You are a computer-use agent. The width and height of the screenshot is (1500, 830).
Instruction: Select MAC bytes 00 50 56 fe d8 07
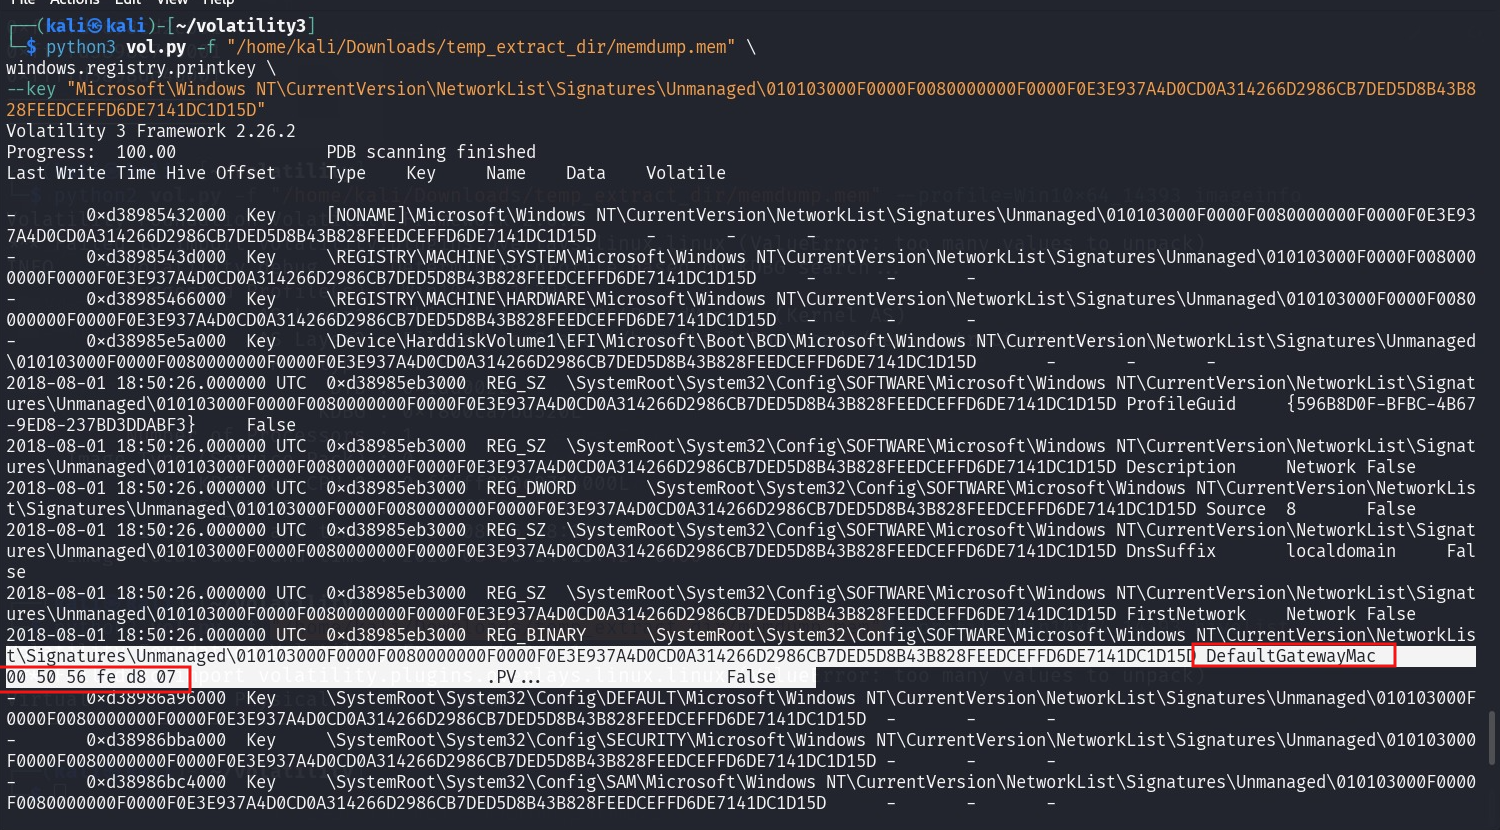(x=91, y=677)
